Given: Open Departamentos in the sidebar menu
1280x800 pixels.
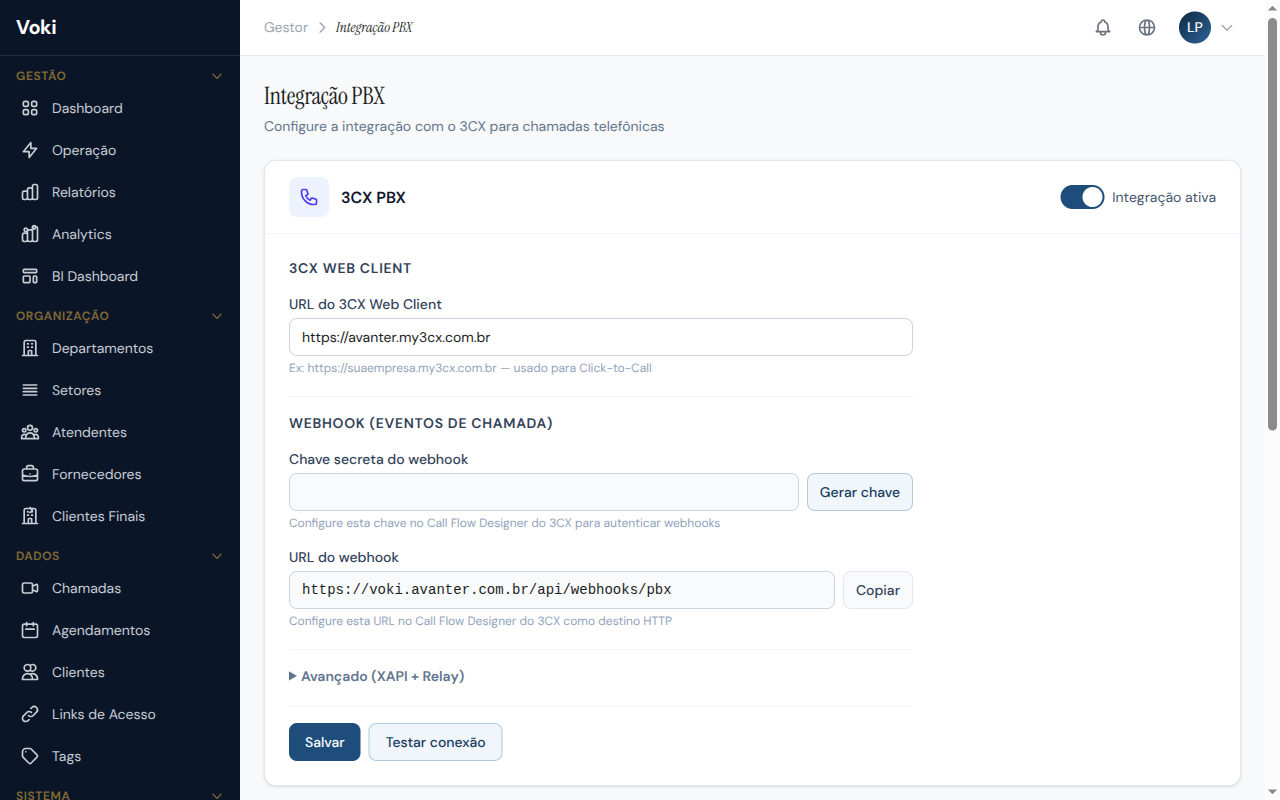Looking at the screenshot, I should point(102,348).
